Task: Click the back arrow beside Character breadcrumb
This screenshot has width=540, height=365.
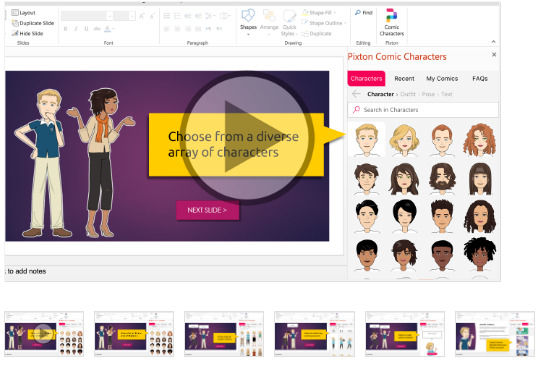Action: point(356,94)
